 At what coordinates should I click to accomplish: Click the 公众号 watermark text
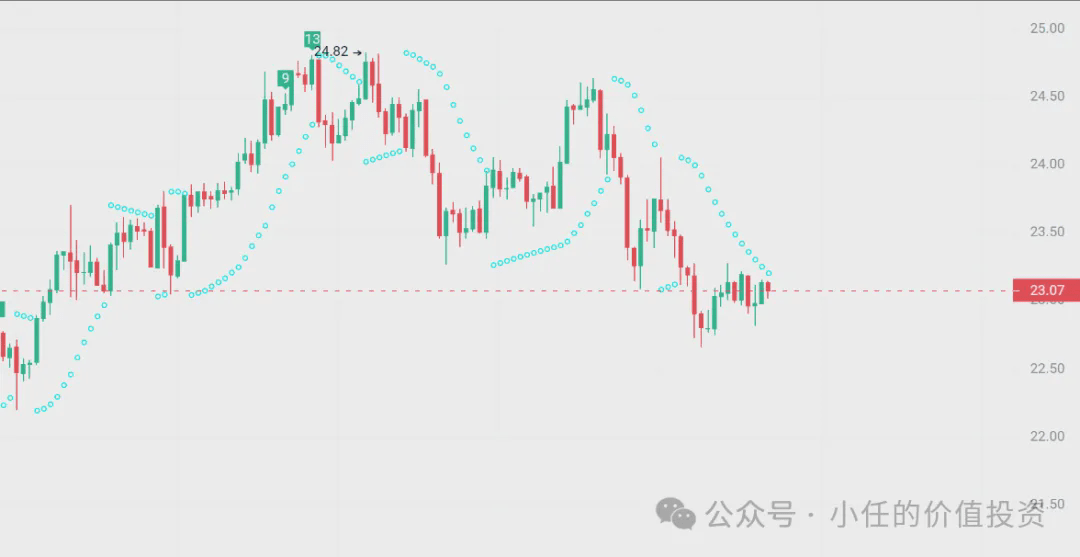point(751,514)
